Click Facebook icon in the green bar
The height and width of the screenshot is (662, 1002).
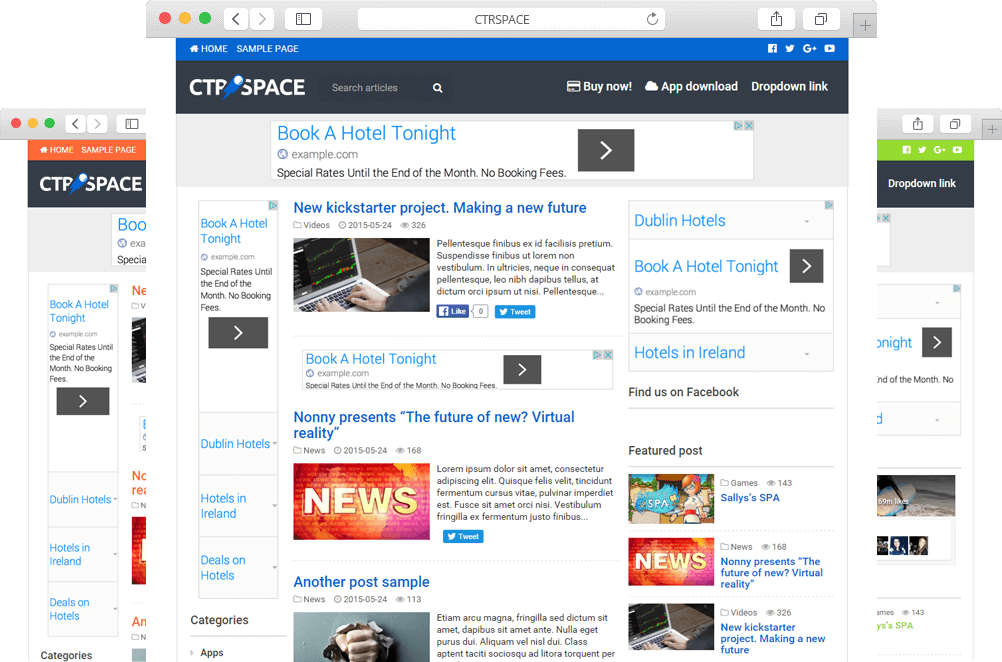point(906,150)
